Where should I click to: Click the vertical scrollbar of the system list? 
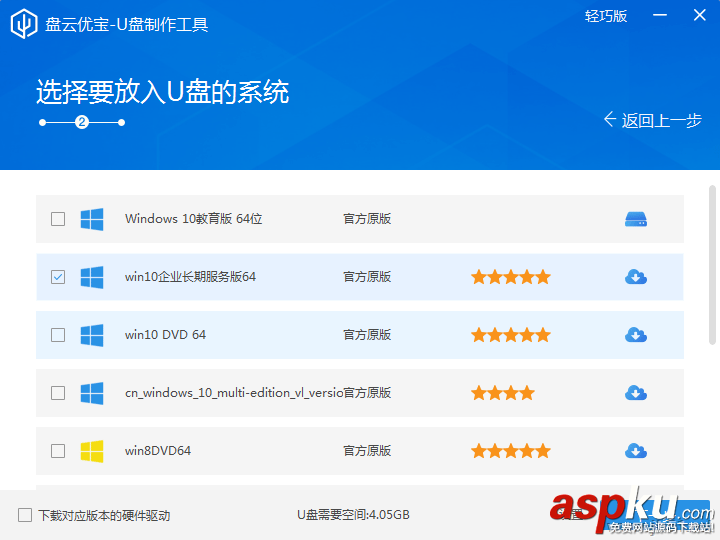coord(712,265)
